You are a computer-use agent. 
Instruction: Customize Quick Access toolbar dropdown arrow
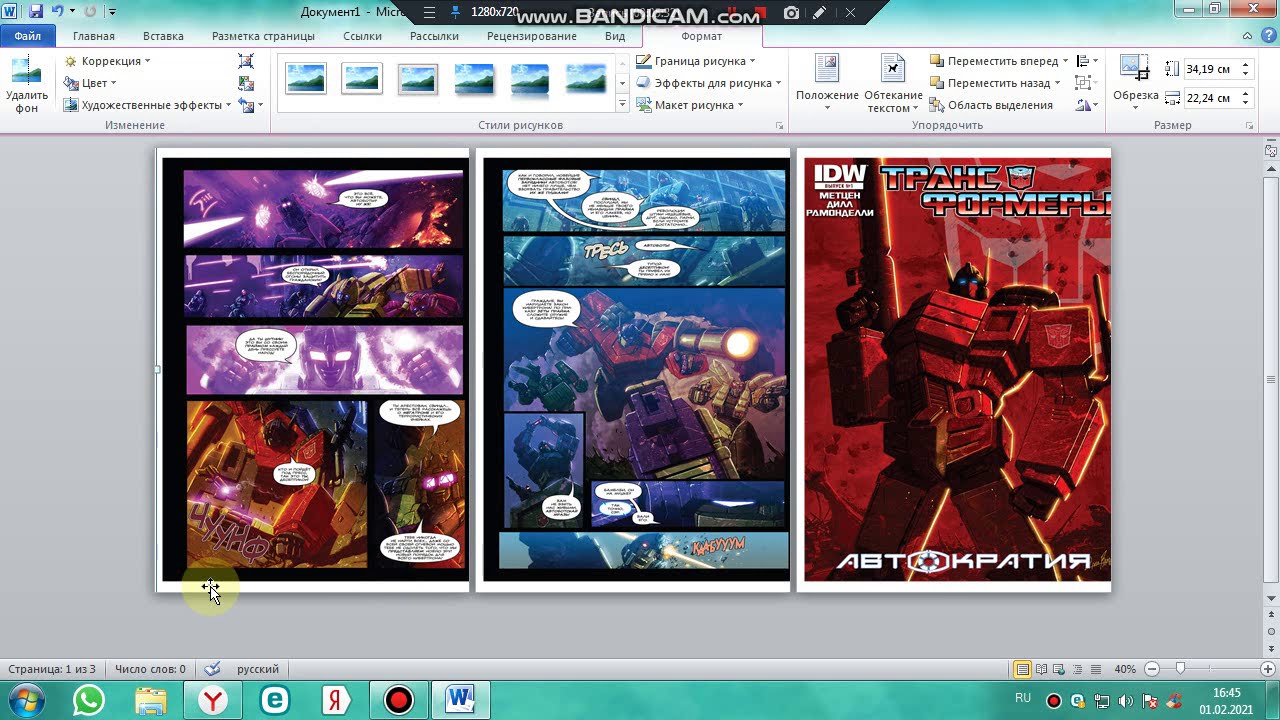(112, 12)
